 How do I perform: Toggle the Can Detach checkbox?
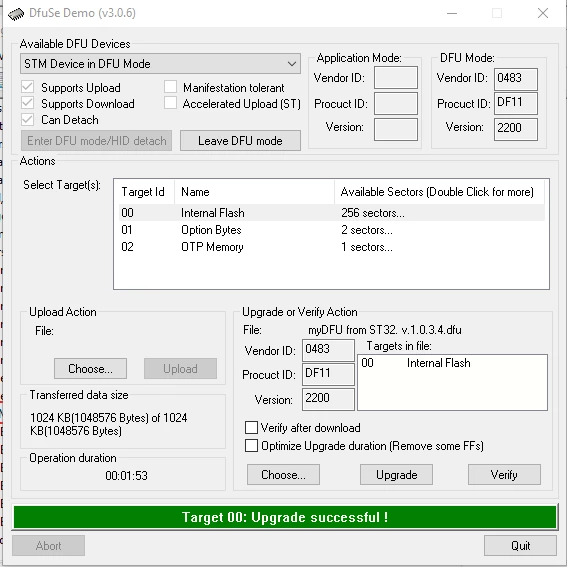coord(27,119)
